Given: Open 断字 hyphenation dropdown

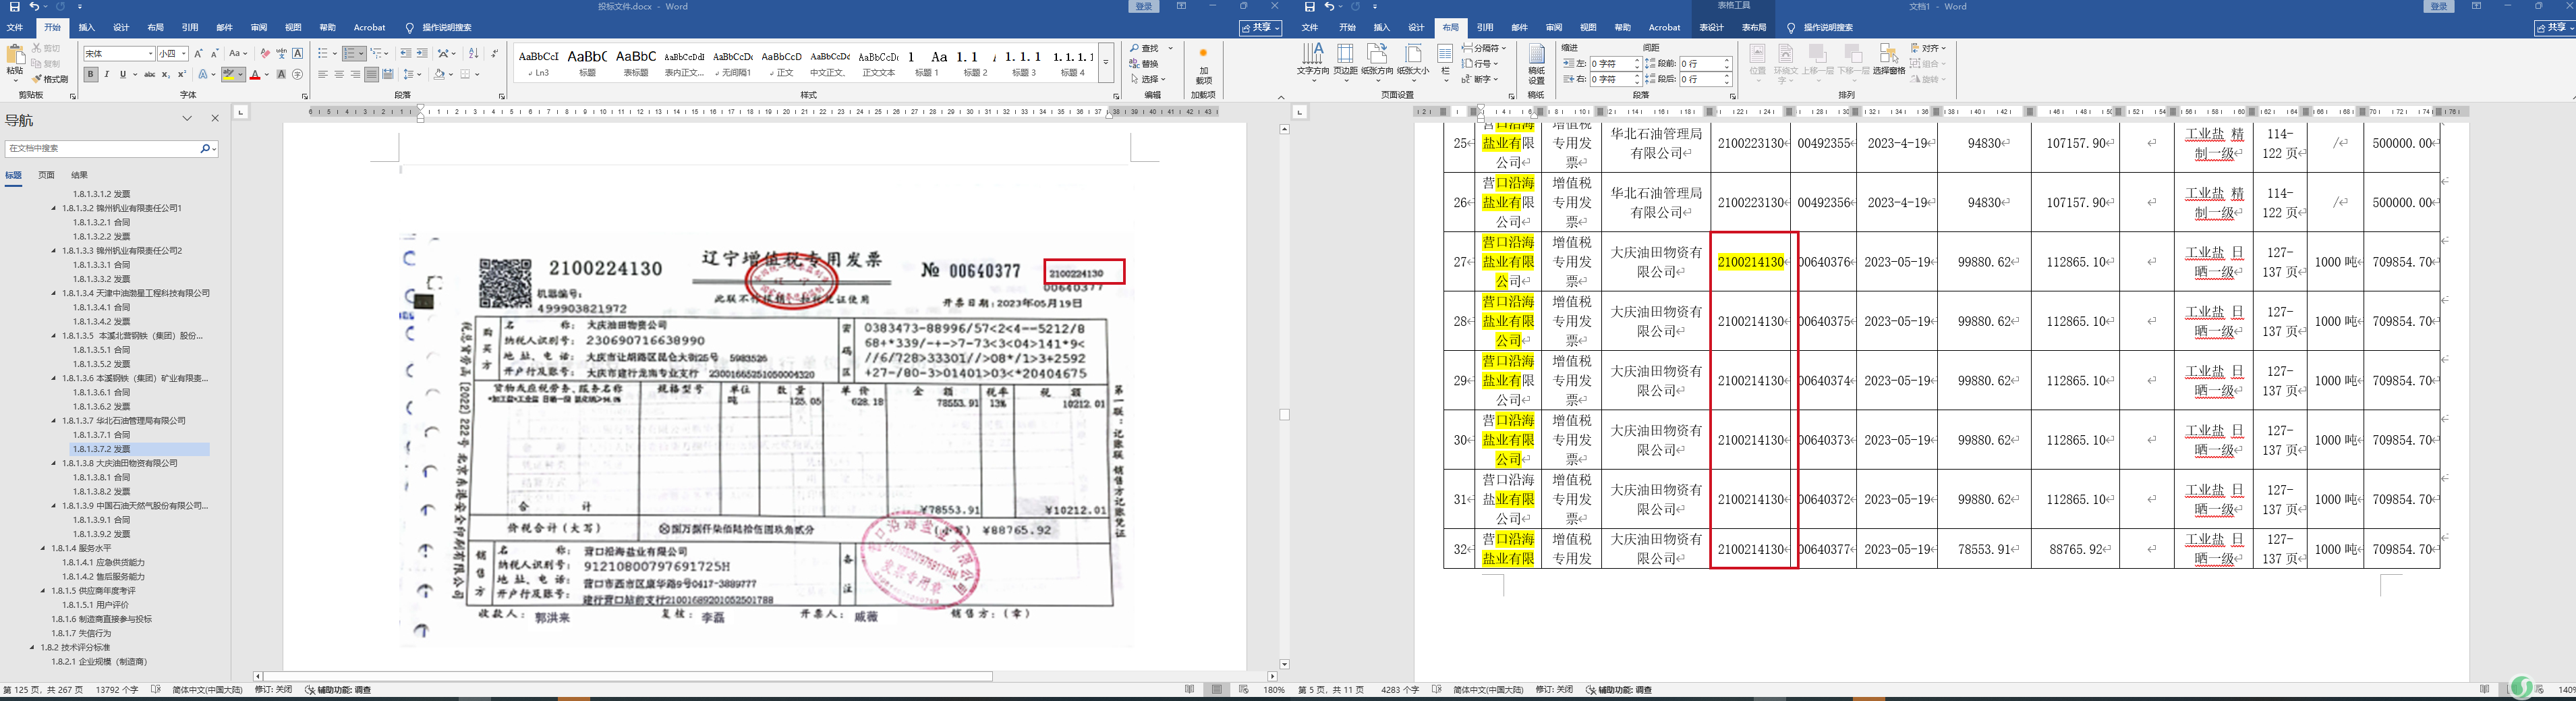Looking at the screenshot, I should pyautogui.click(x=1480, y=79).
